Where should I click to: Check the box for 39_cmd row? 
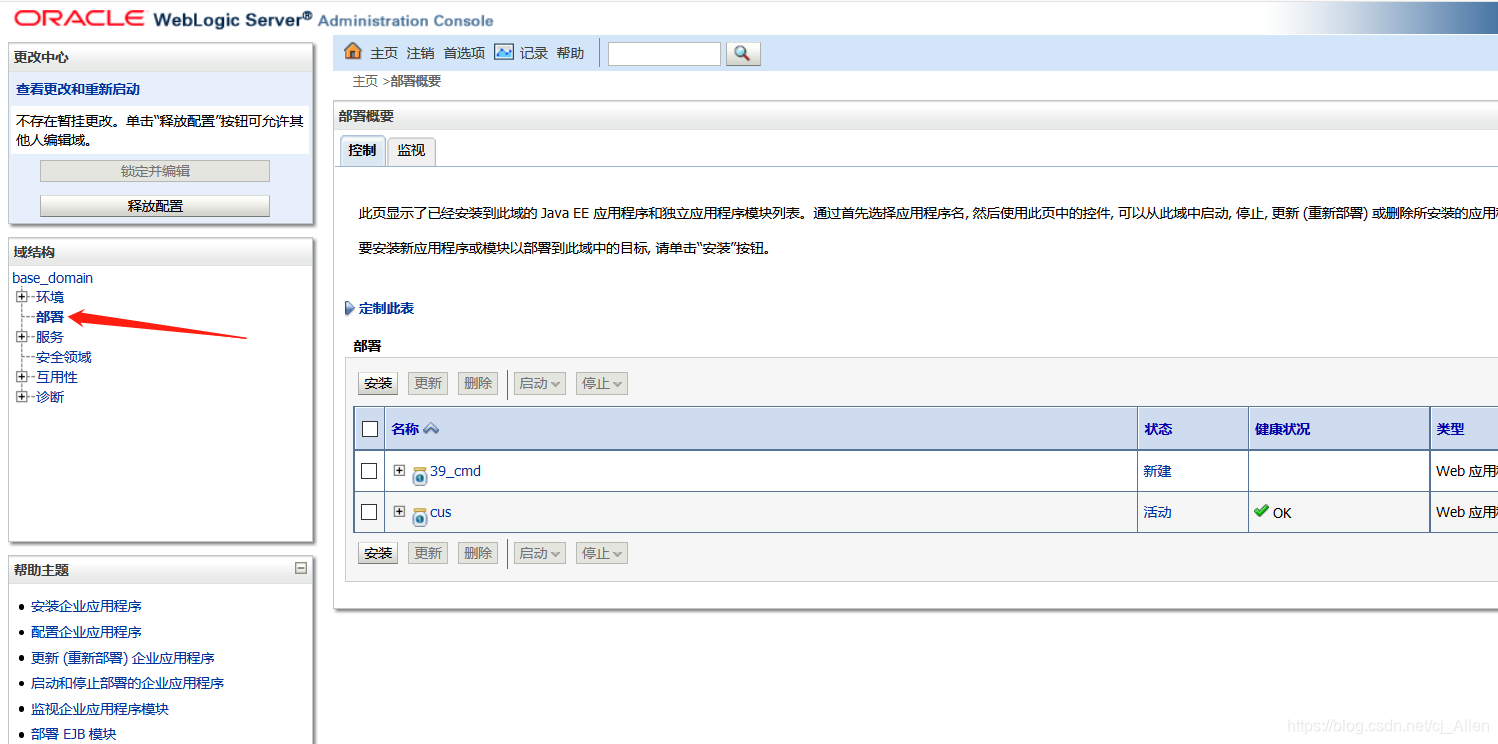(369, 471)
